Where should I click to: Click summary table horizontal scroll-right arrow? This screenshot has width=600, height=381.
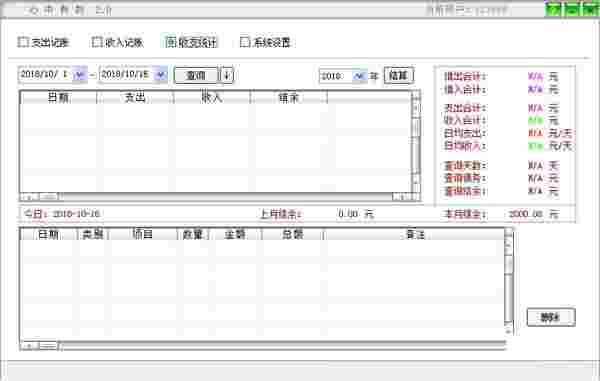point(402,197)
